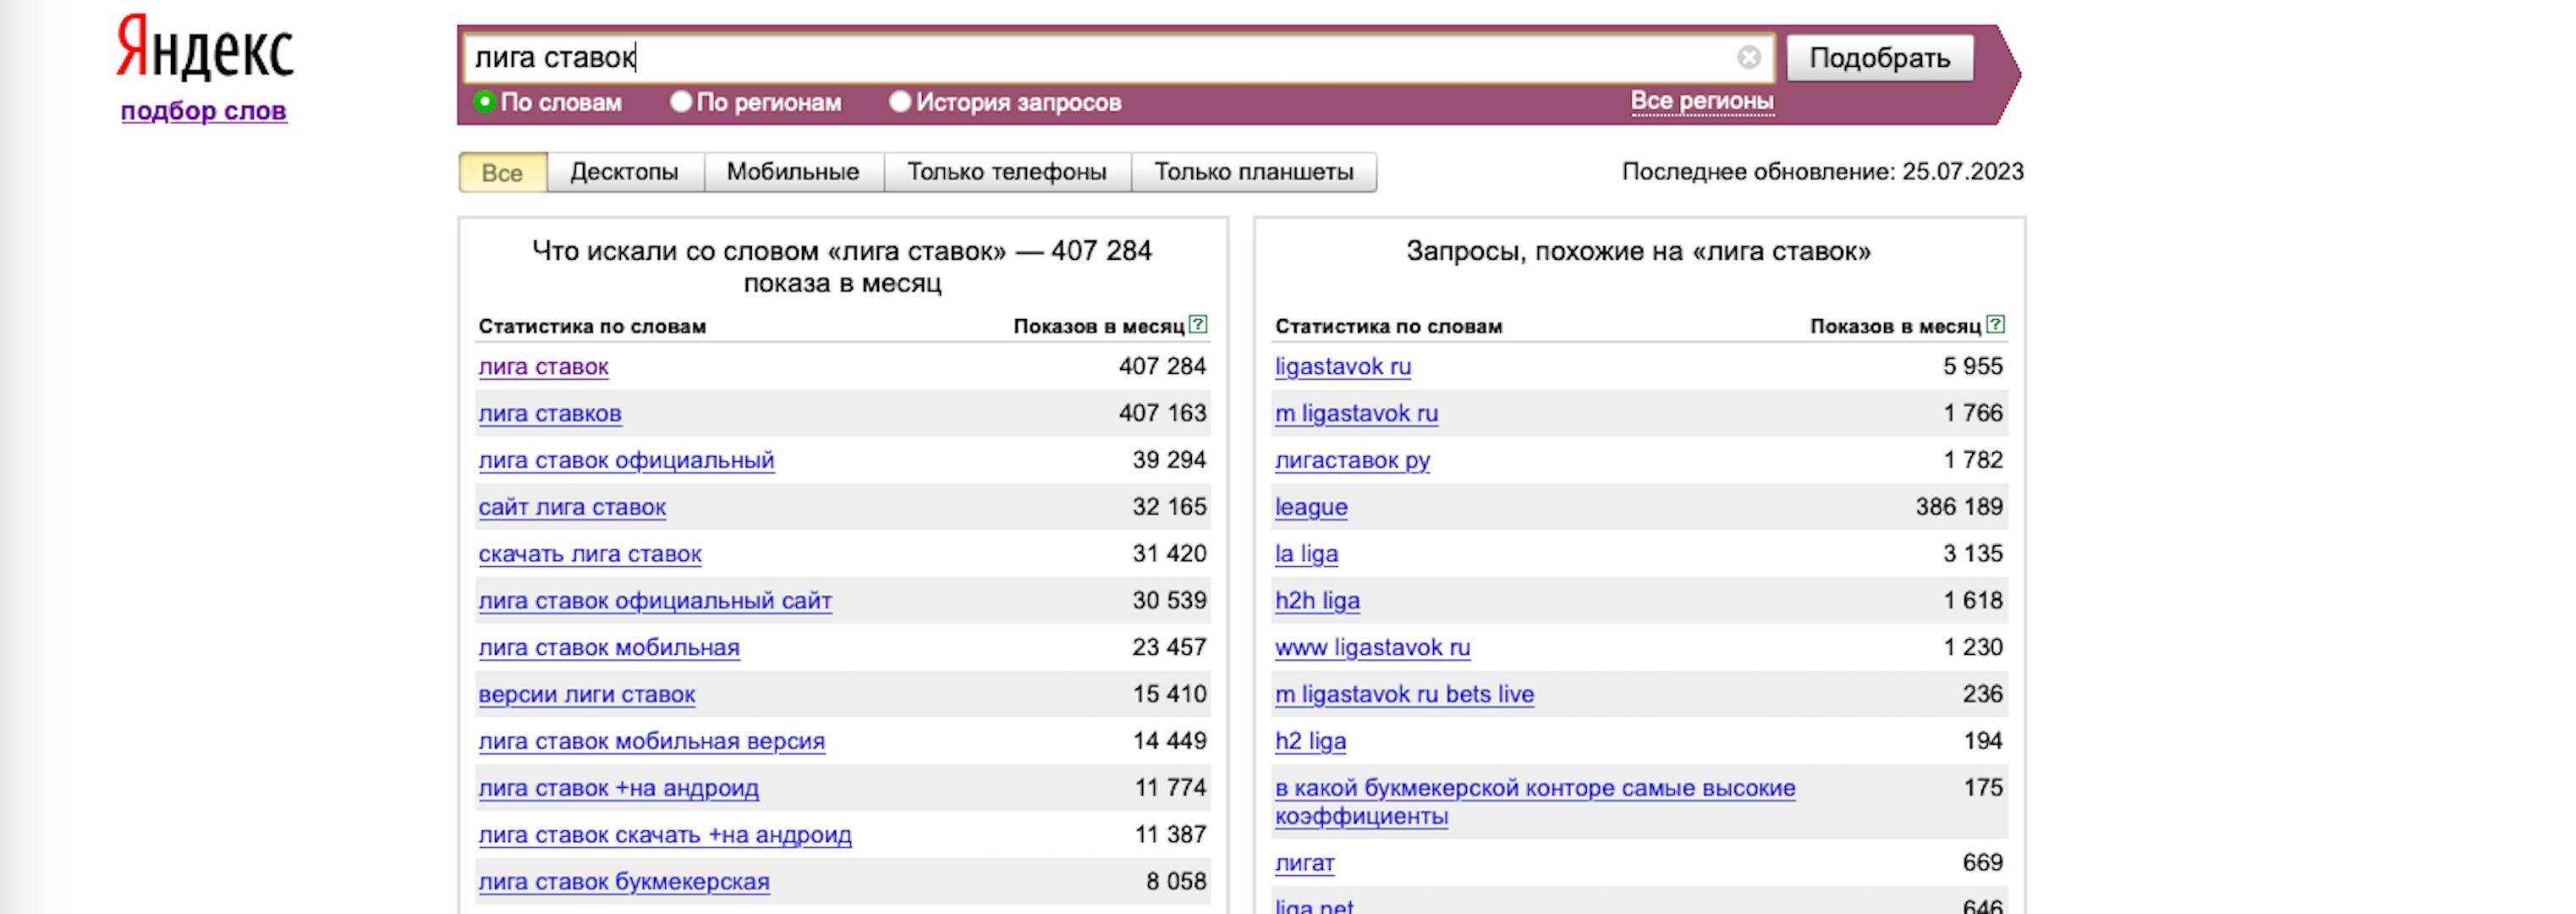Open the 'league' similar query

(x=1311, y=508)
